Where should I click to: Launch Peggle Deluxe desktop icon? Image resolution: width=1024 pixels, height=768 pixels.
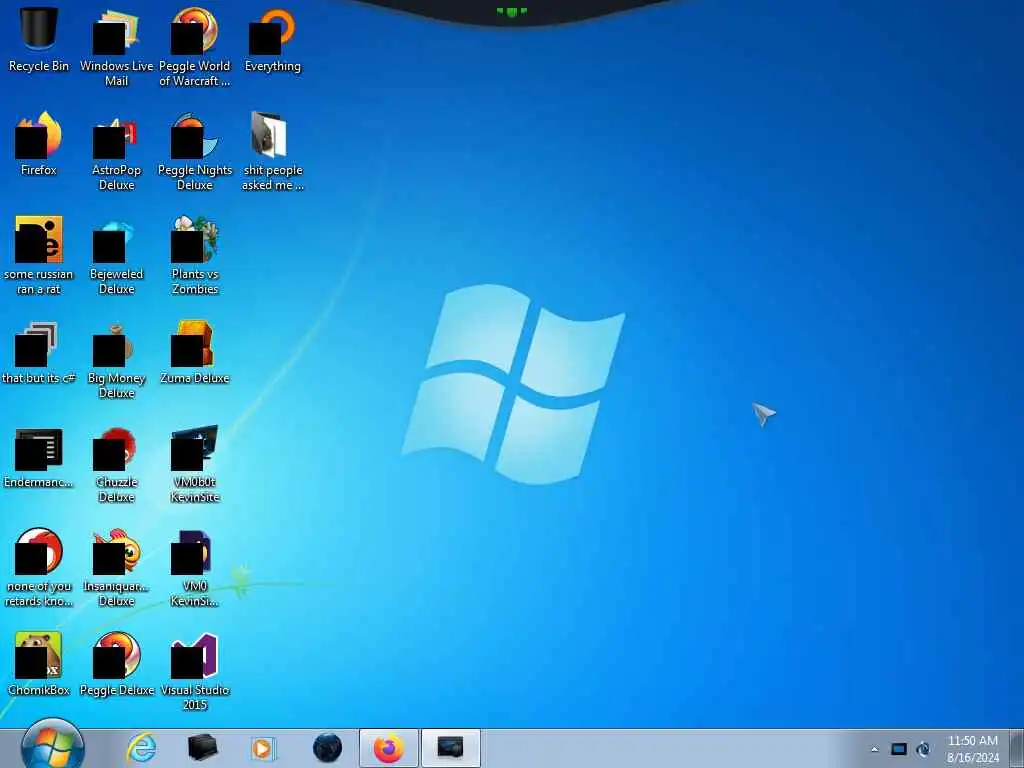(x=116, y=664)
